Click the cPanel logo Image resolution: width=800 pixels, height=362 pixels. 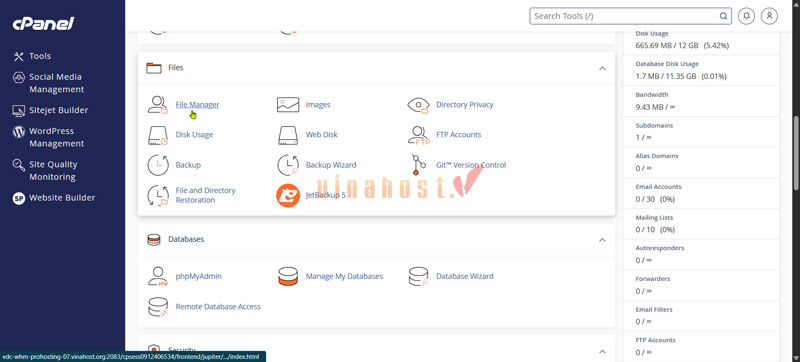tap(43, 23)
